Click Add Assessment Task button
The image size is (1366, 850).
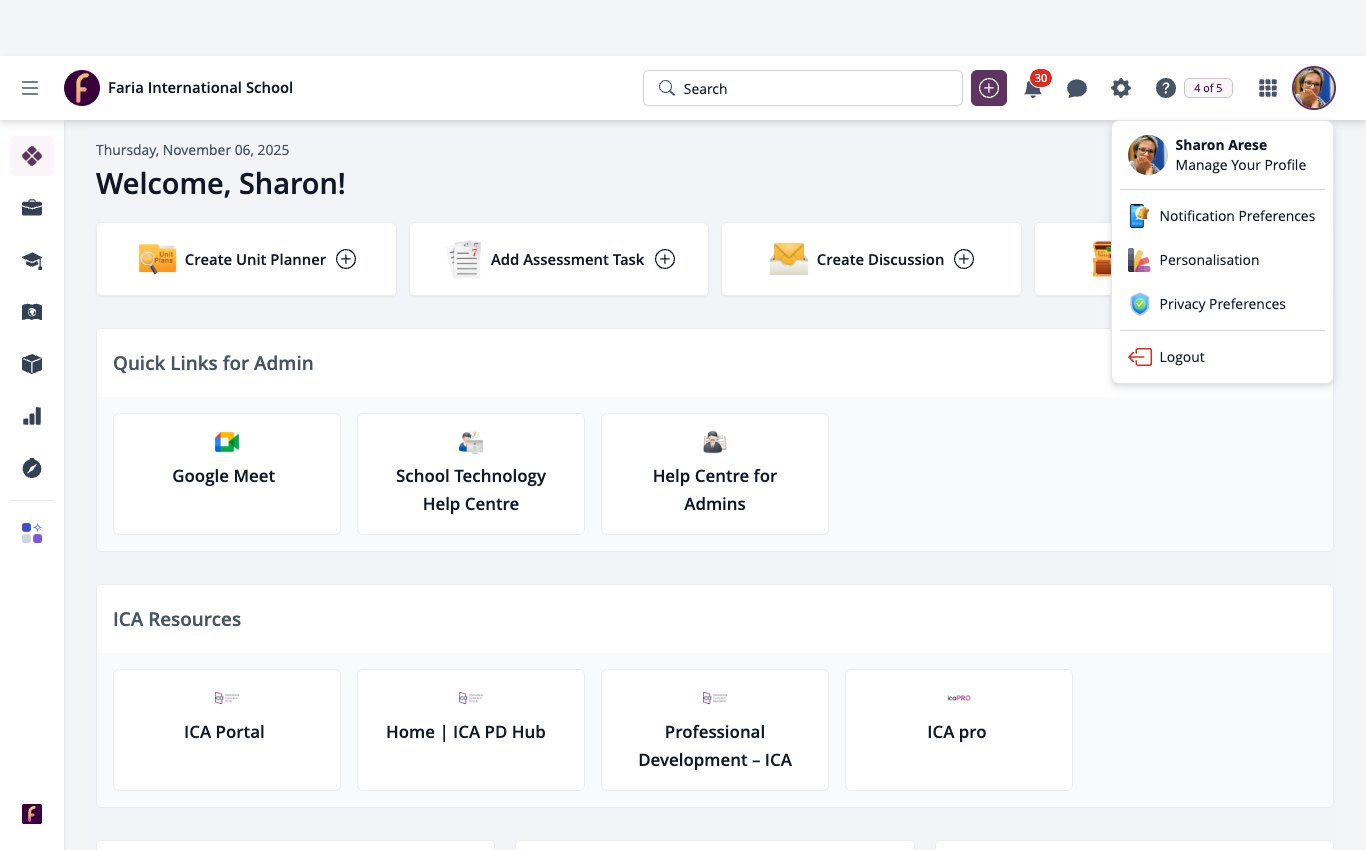point(559,259)
